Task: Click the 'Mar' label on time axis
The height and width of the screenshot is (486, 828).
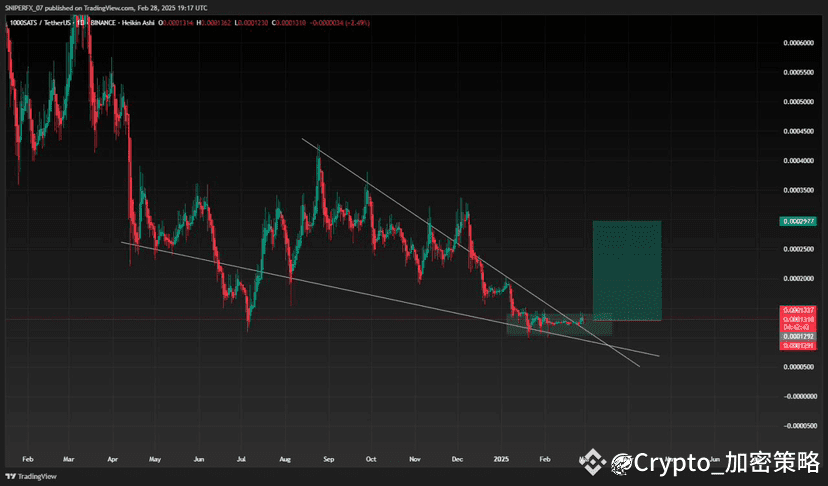Action: click(68, 459)
